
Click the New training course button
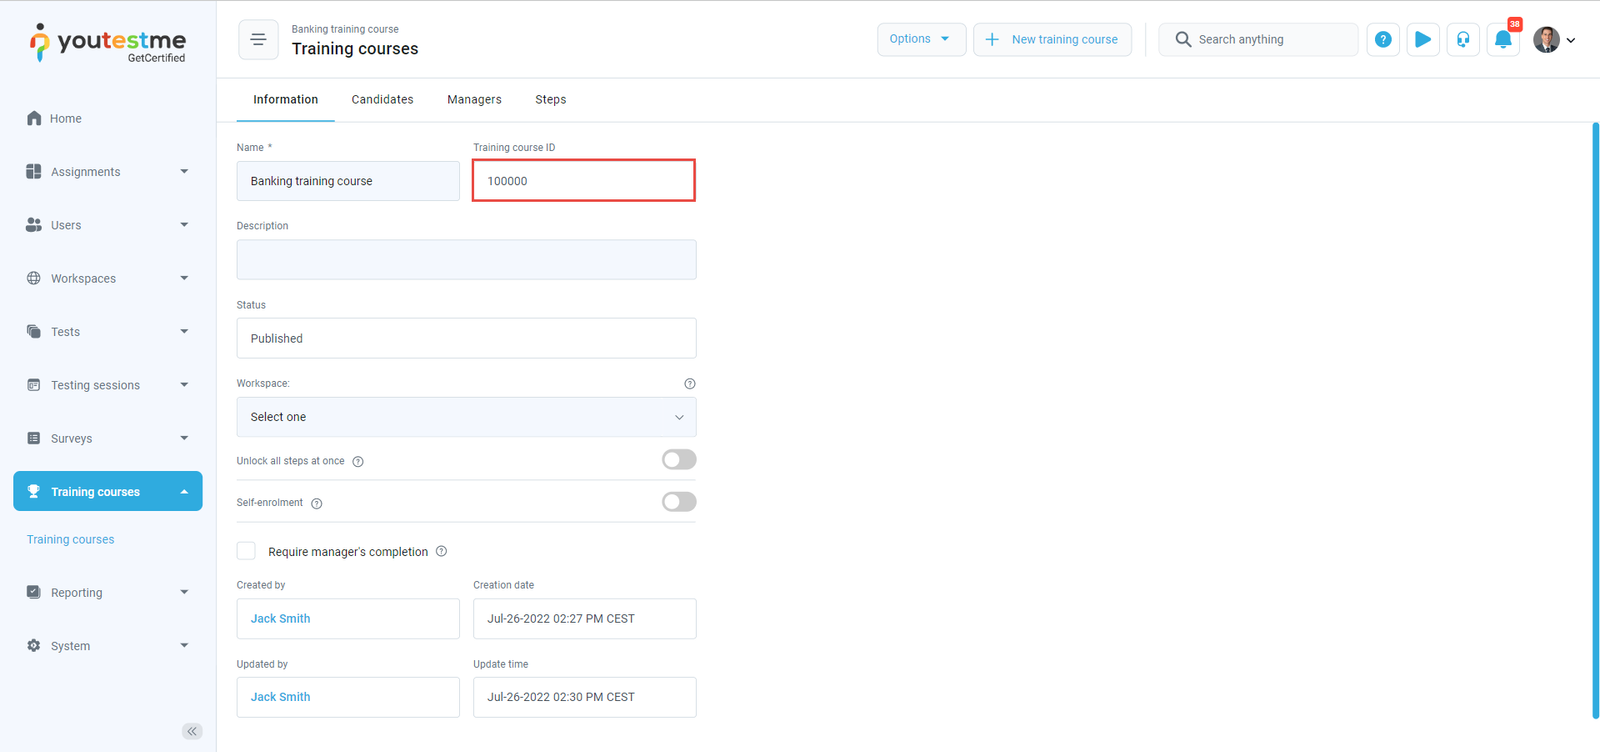(x=1052, y=40)
